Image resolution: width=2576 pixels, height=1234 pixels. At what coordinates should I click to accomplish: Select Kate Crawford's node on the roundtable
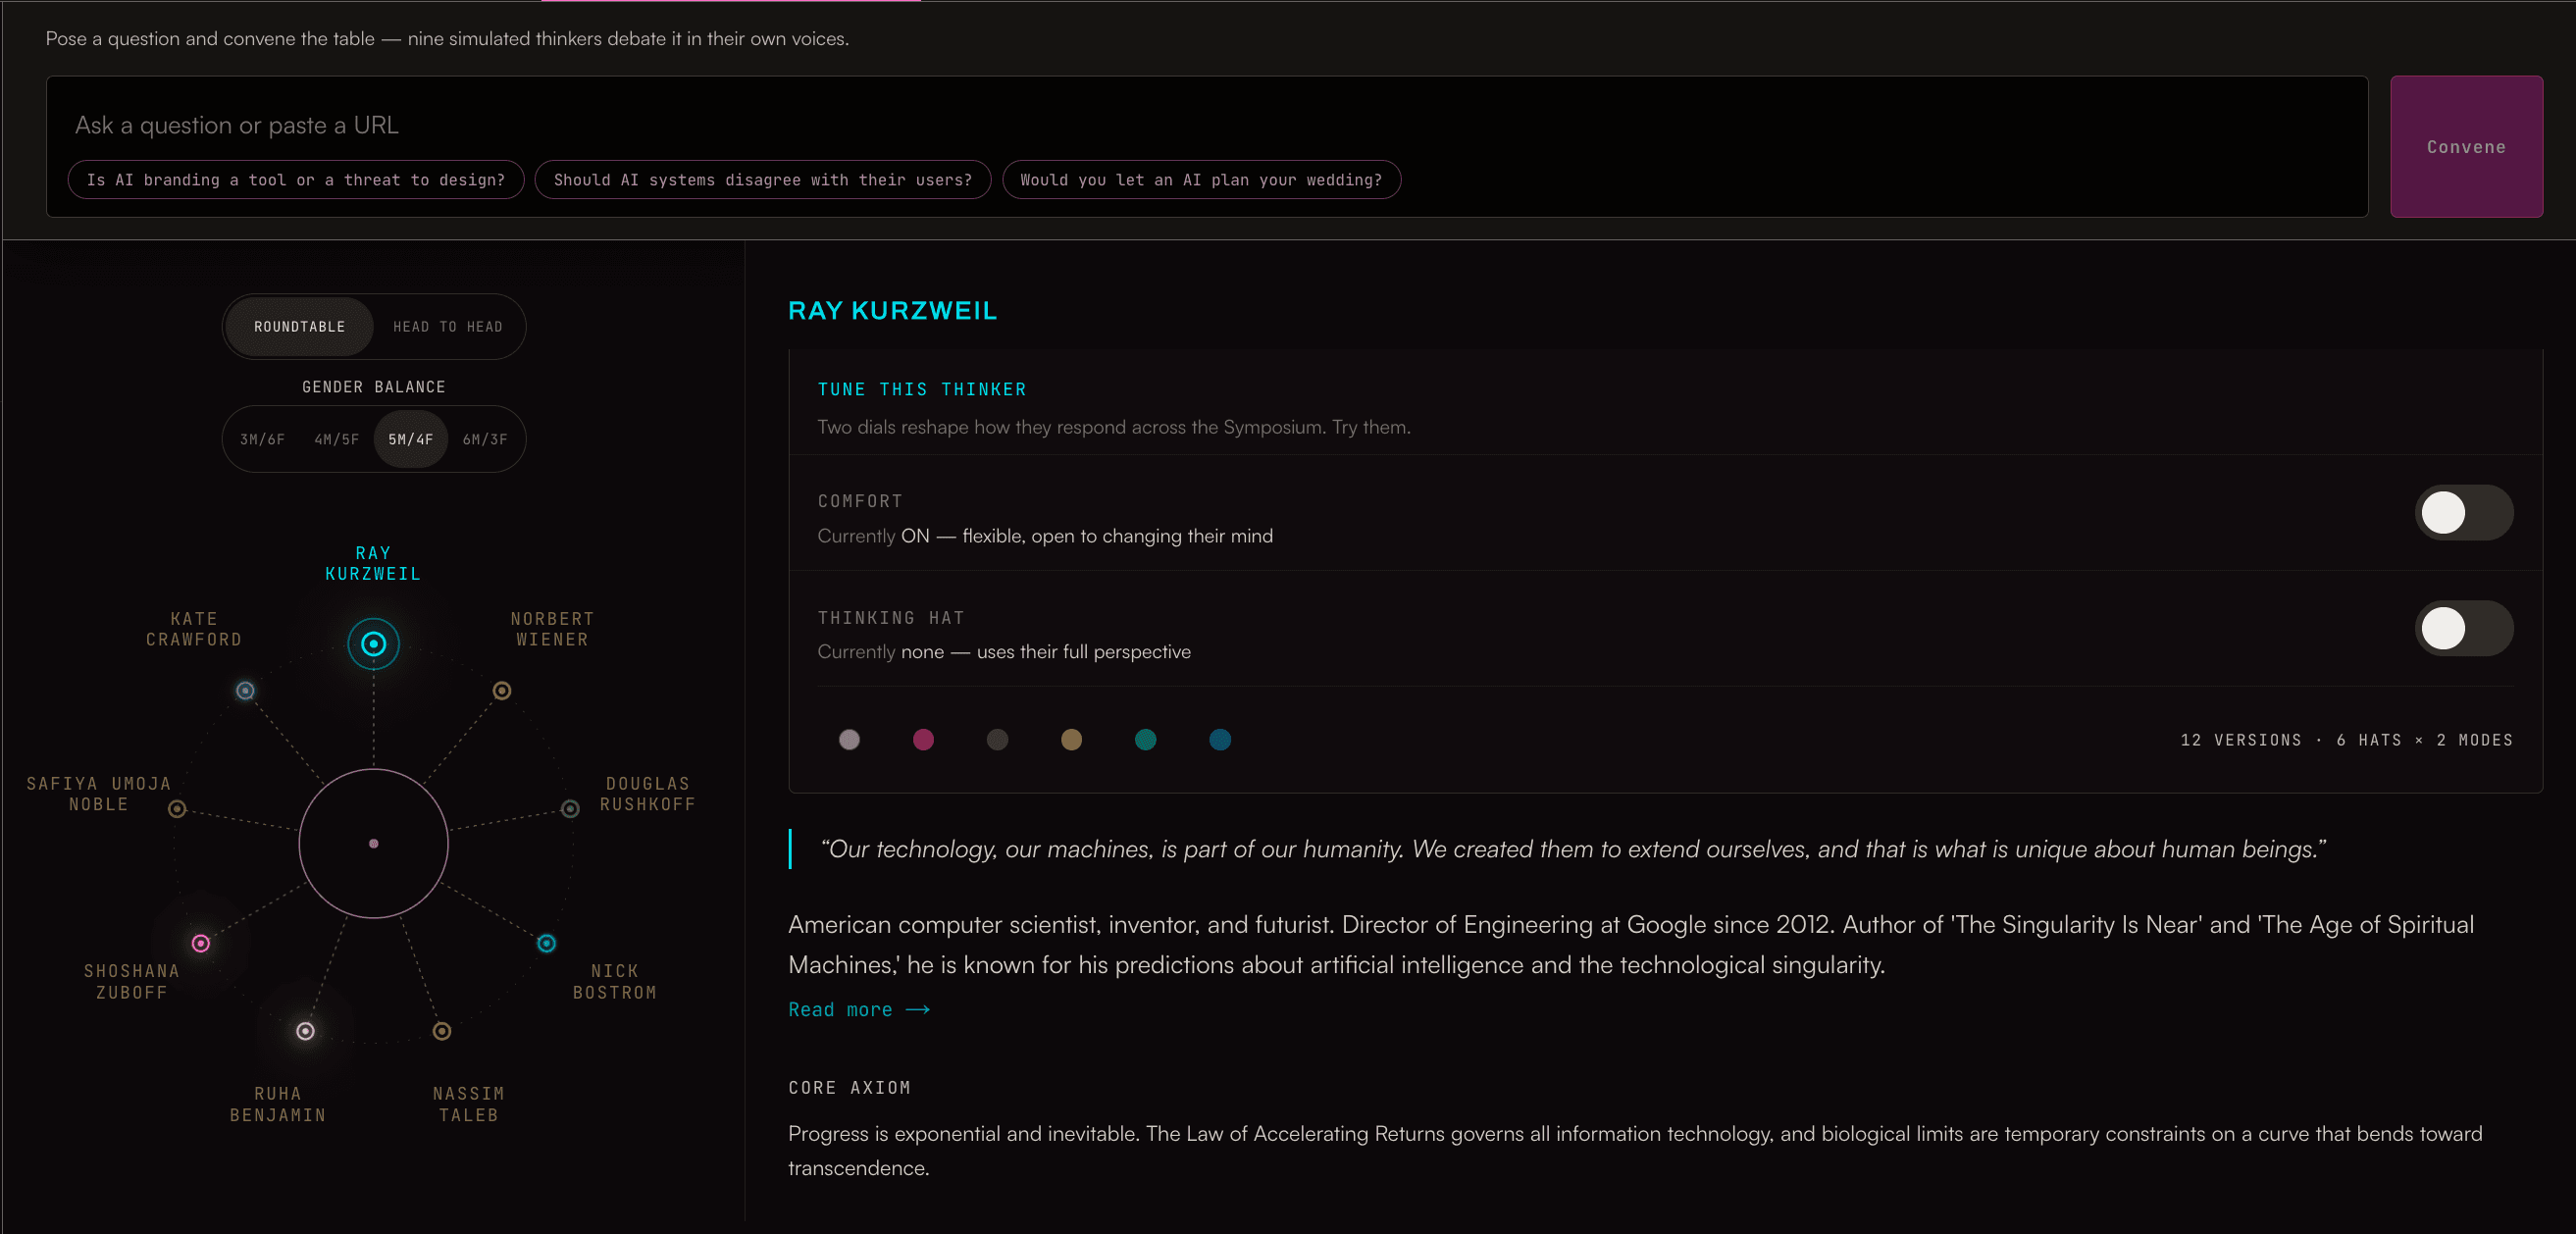point(245,690)
